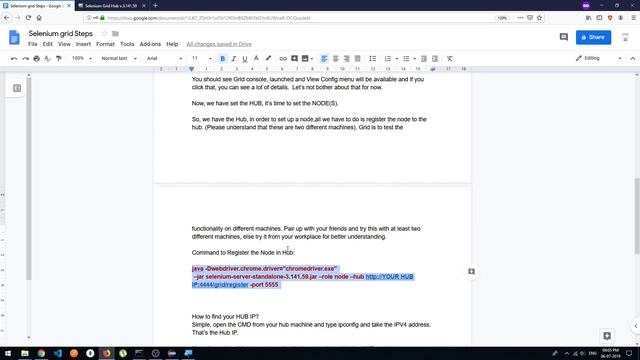Expand numbered list options arrow
The height and width of the screenshot is (360, 640).
pyautogui.click(x=396, y=59)
